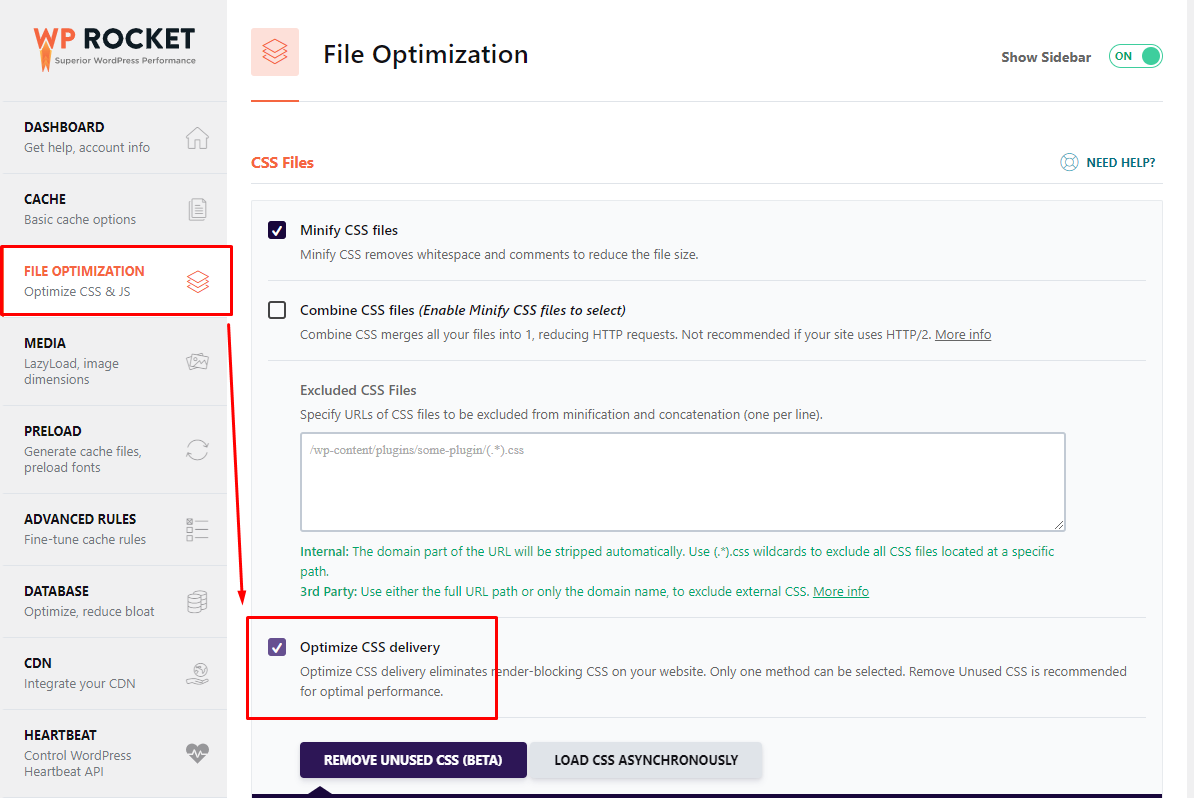The height and width of the screenshot is (798, 1194).
Task: Click Remove Unused CSS (Beta) button
Action: point(413,760)
